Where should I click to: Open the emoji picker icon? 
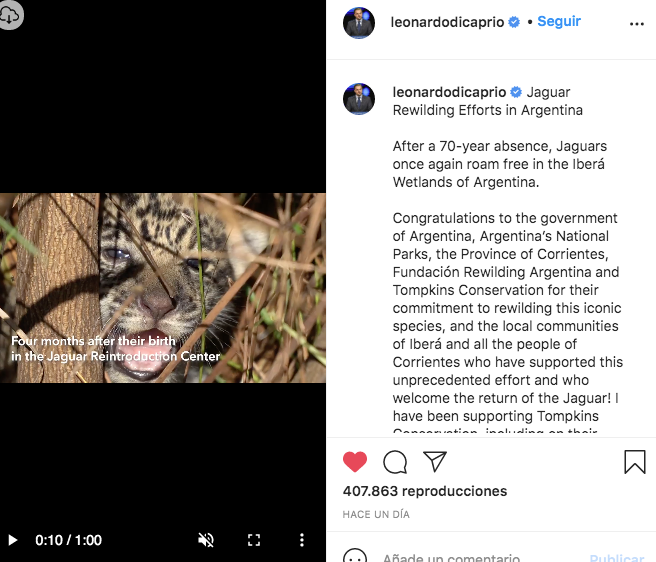(354, 556)
